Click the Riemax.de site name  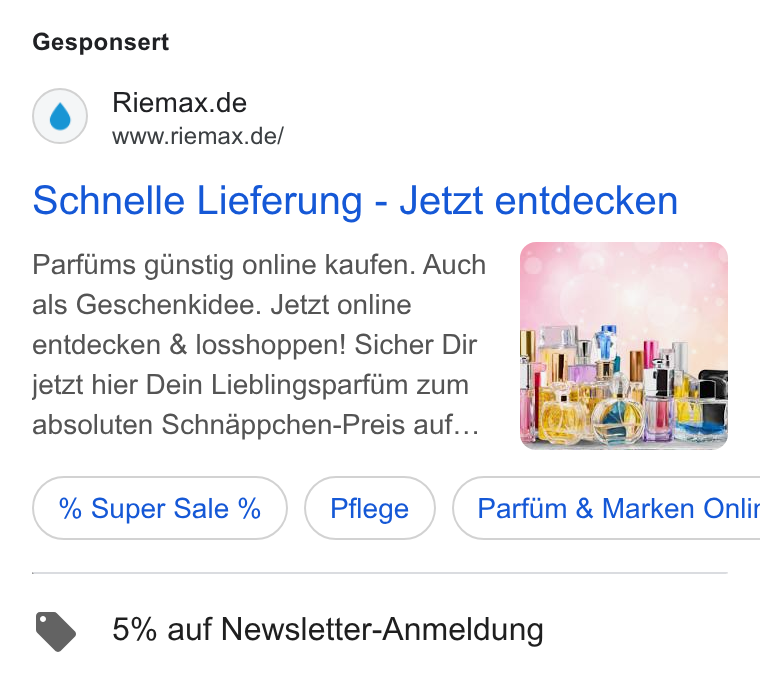[x=180, y=103]
